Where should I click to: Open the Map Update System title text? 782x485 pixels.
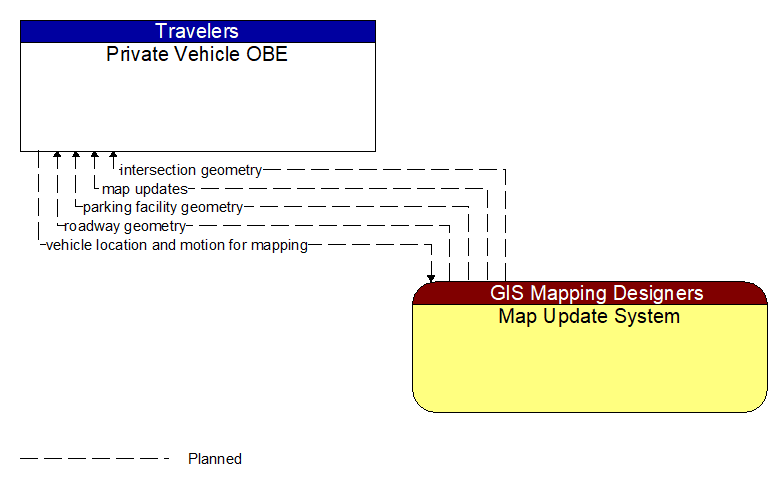589,317
